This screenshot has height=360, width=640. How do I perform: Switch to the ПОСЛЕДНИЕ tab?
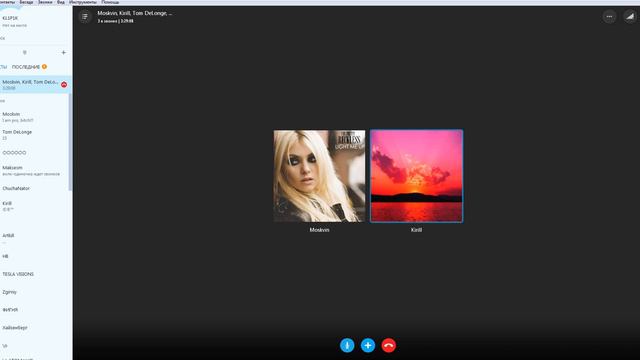(26, 67)
